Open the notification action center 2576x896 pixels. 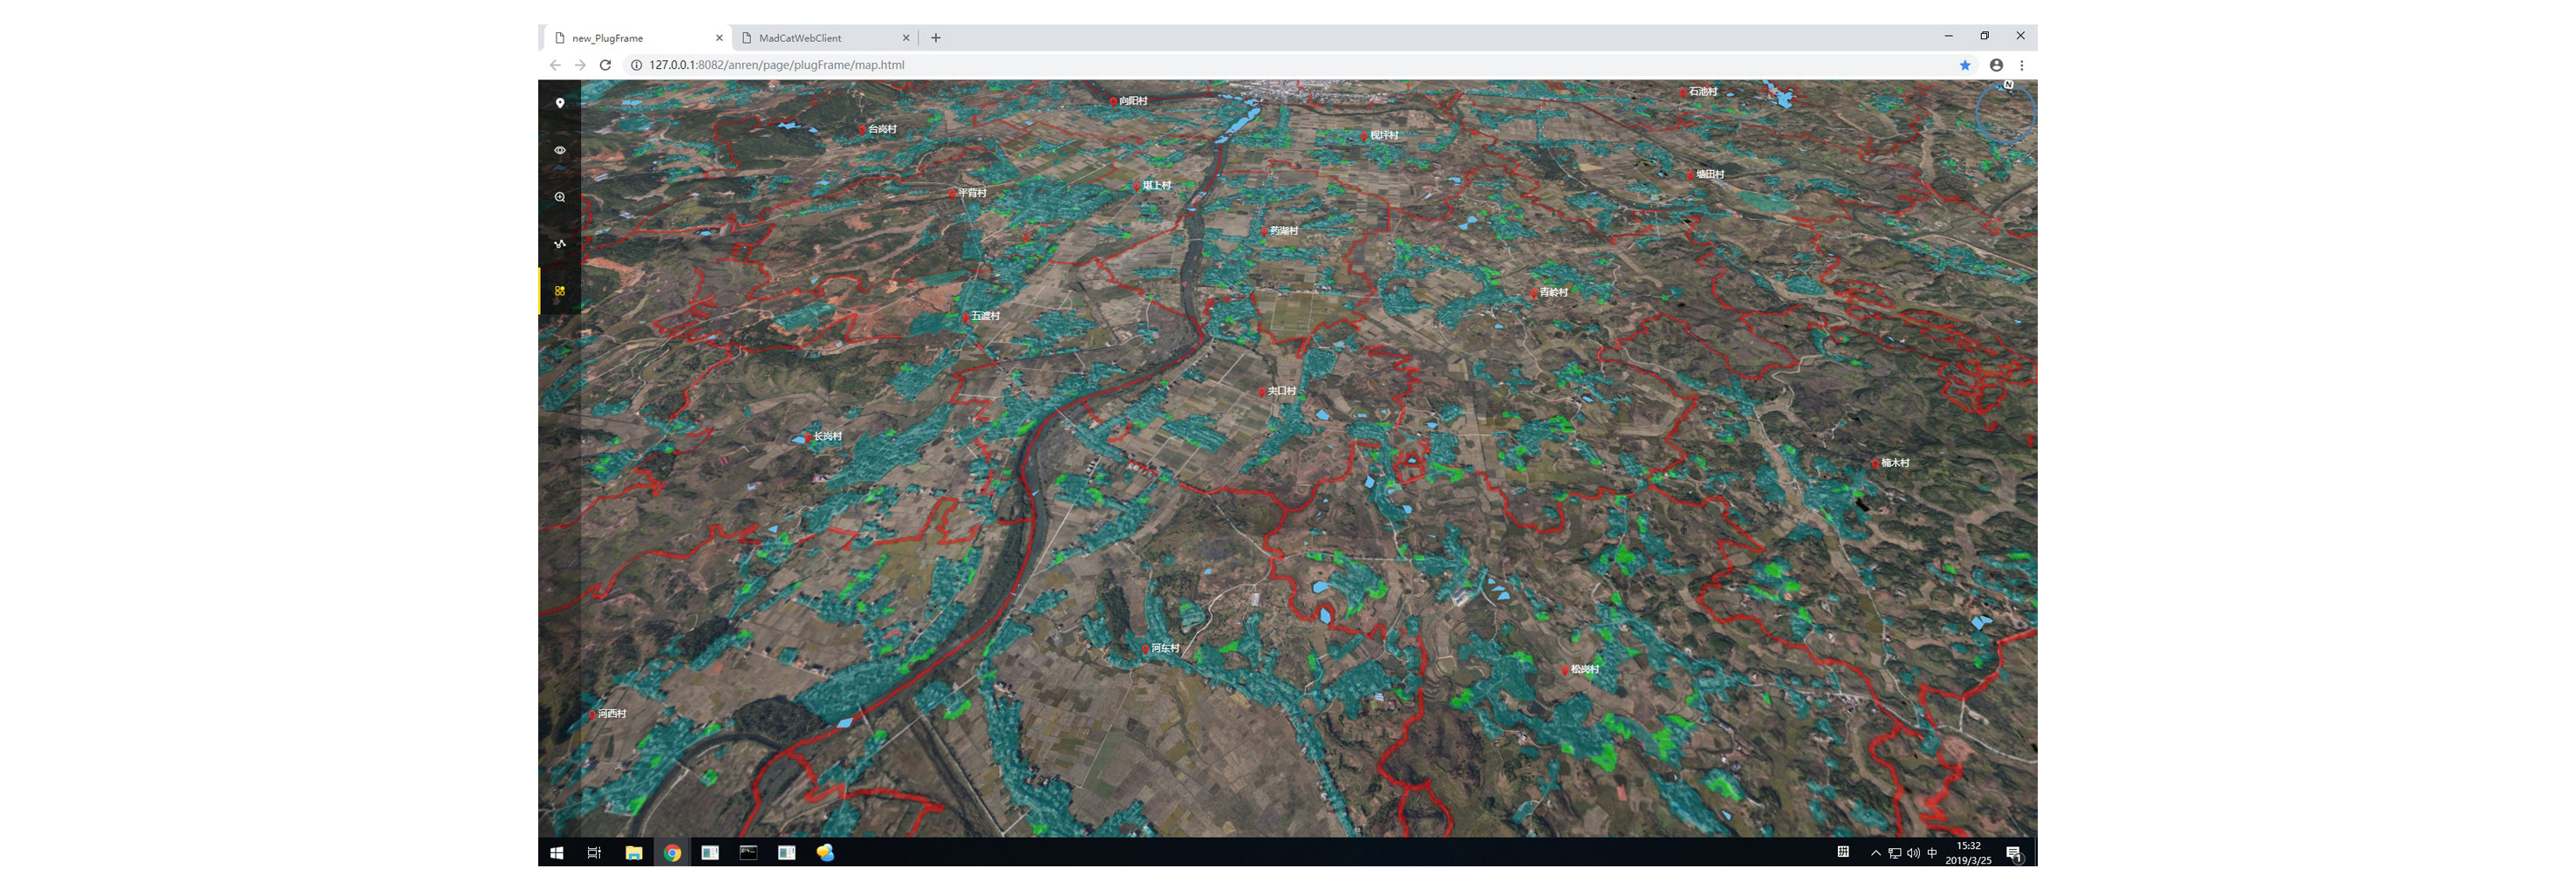click(2014, 854)
